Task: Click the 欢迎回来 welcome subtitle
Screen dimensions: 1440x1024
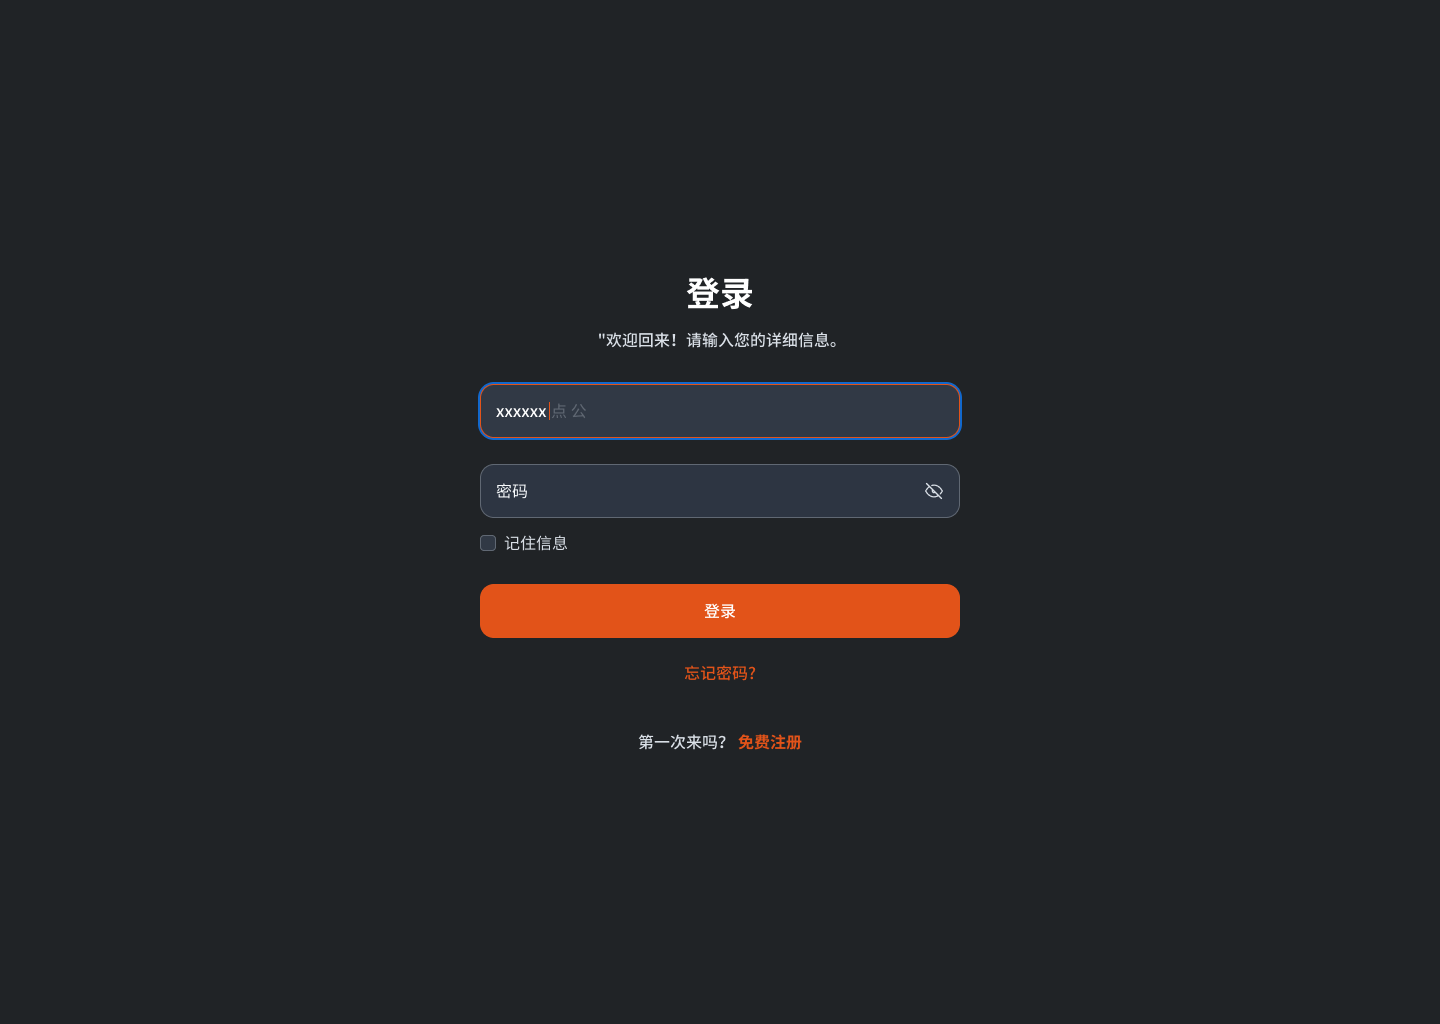Action: pyautogui.click(x=638, y=340)
